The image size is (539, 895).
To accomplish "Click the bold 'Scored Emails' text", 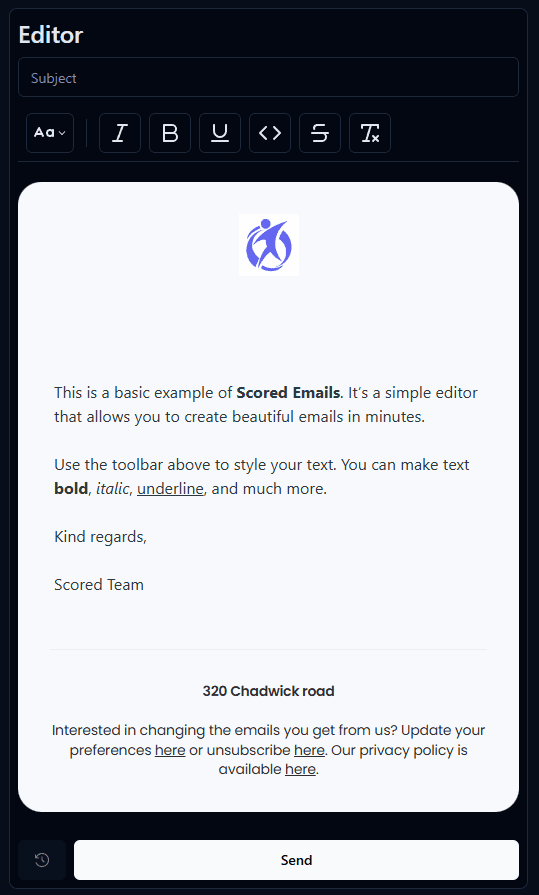I will click(x=288, y=393).
